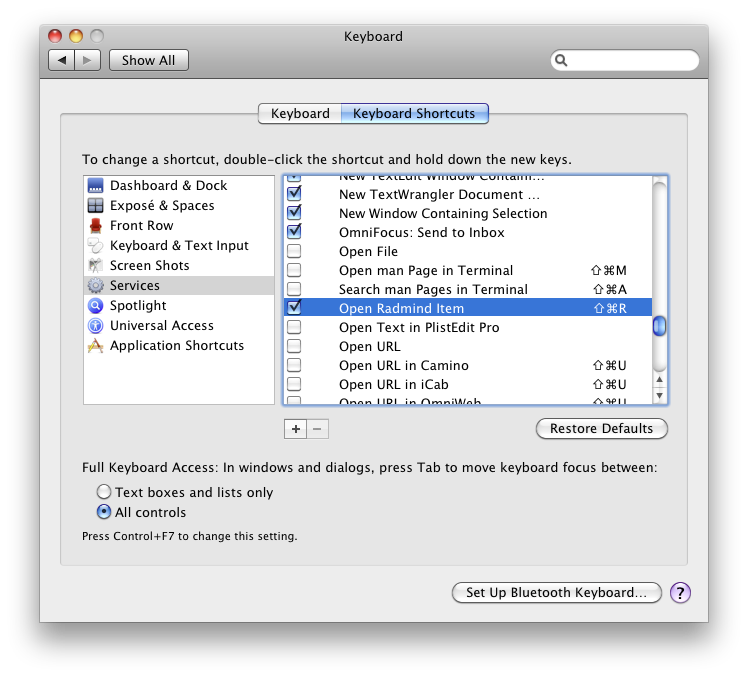Image resolution: width=748 pixels, height=677 pixels.
Task: Click the Front Row red chair icon
Action: coord(95,226)
